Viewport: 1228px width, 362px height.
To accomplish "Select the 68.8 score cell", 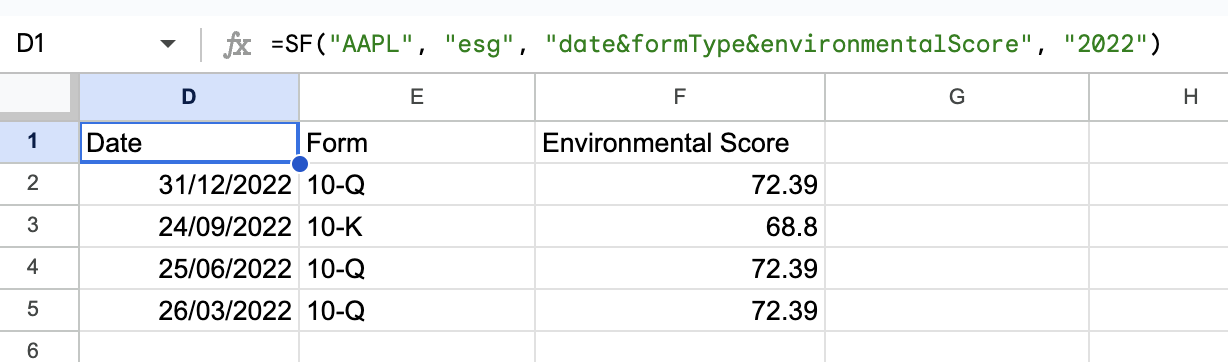I will 680,226.
